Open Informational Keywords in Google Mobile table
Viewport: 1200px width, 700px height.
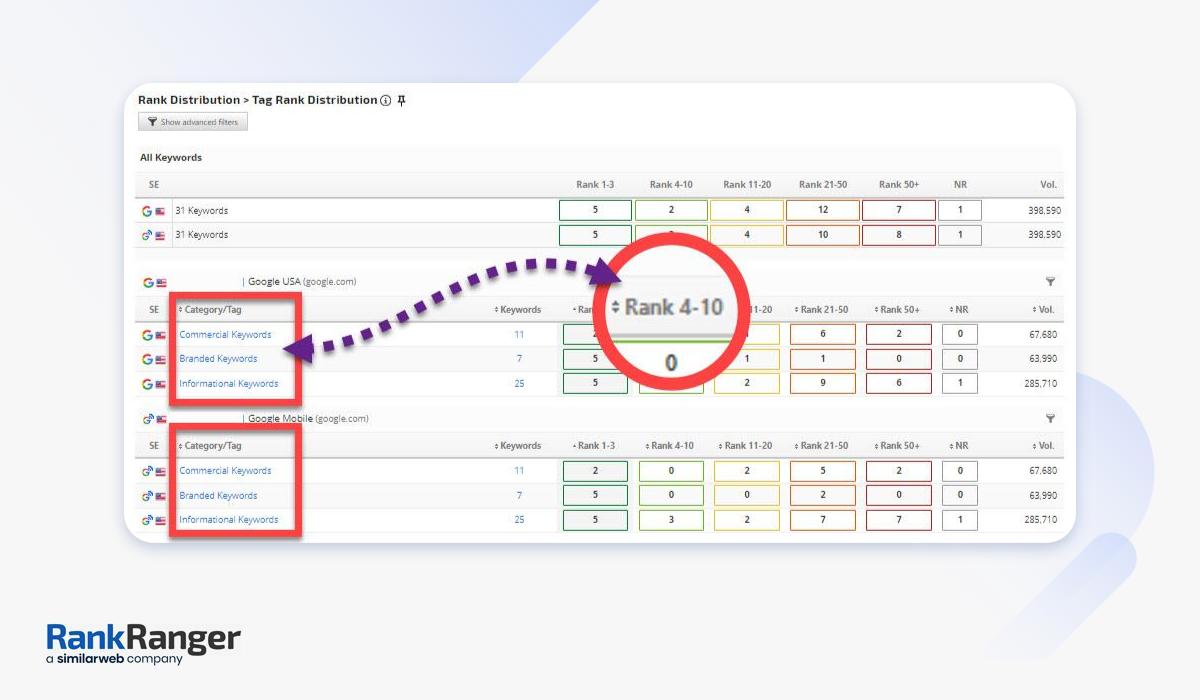pyautogui.click(x=229, y=520)
